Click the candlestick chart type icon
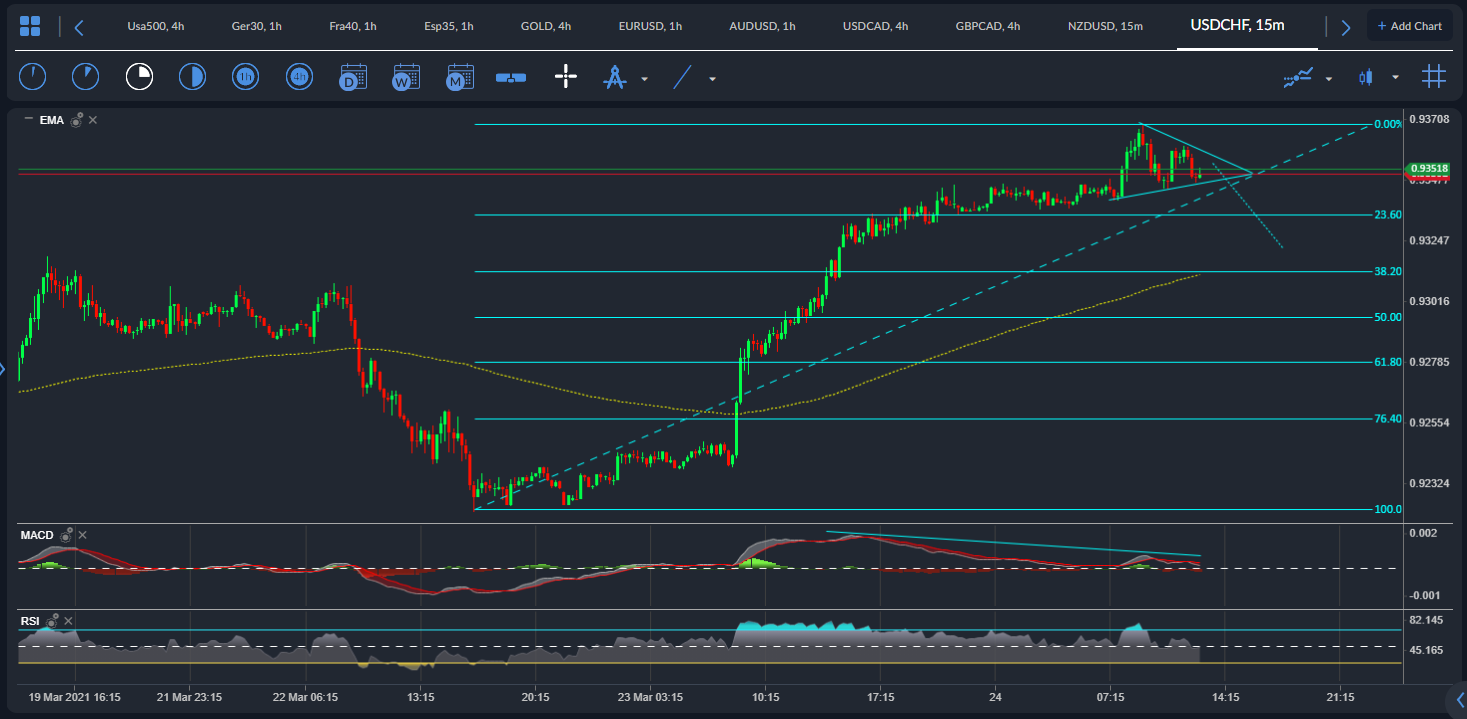The height and width of the screenshot is (719, 1467). coord(1366,77)
